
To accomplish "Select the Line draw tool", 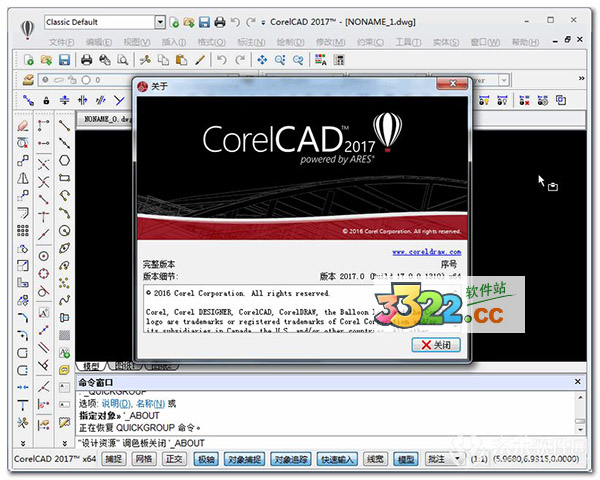I will point(64,124).
